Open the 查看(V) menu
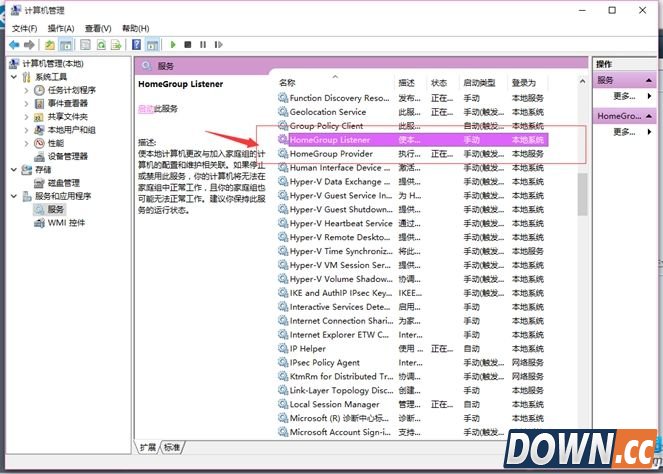 coord(98,28)
